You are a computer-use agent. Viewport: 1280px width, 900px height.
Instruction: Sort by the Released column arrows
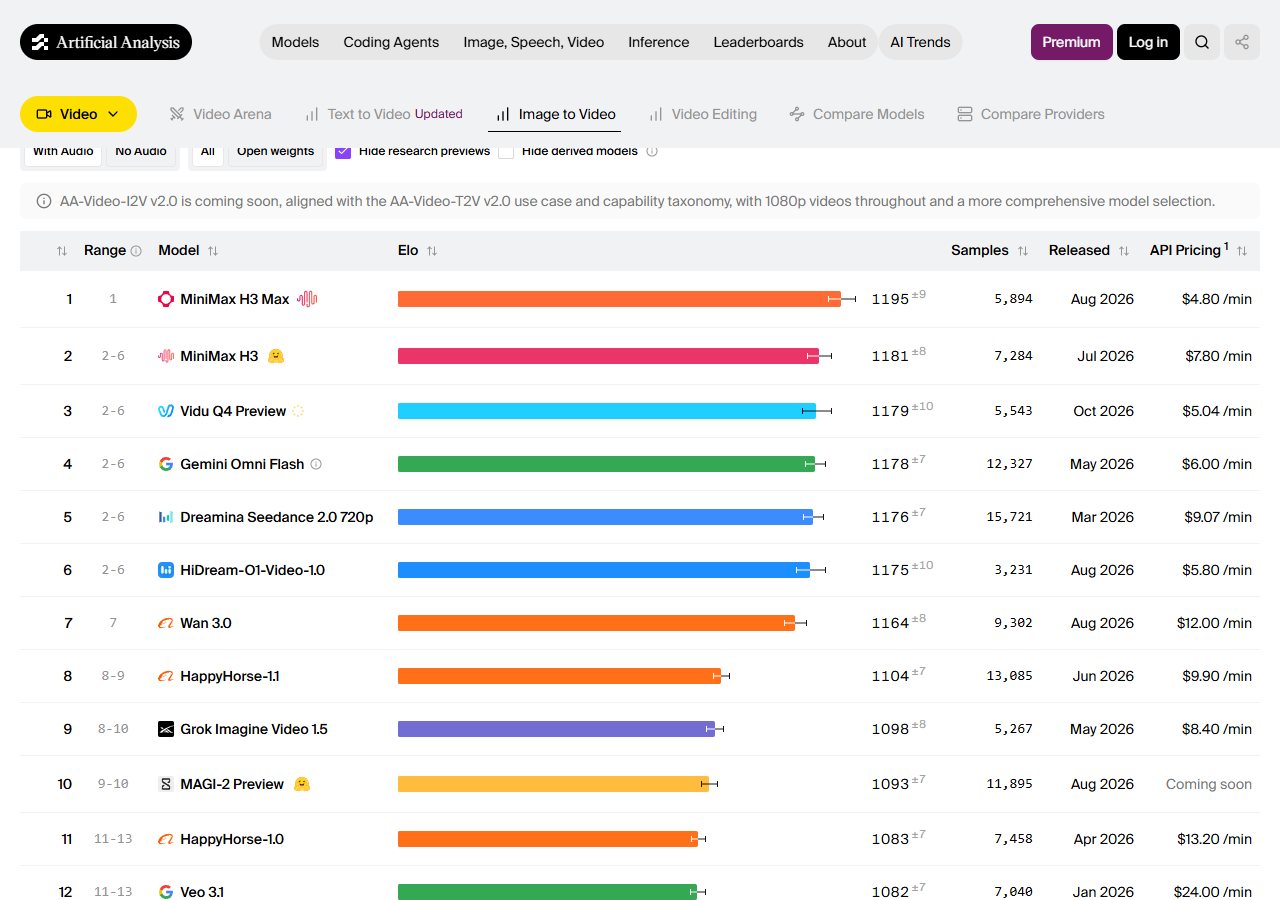(1124, 251)
